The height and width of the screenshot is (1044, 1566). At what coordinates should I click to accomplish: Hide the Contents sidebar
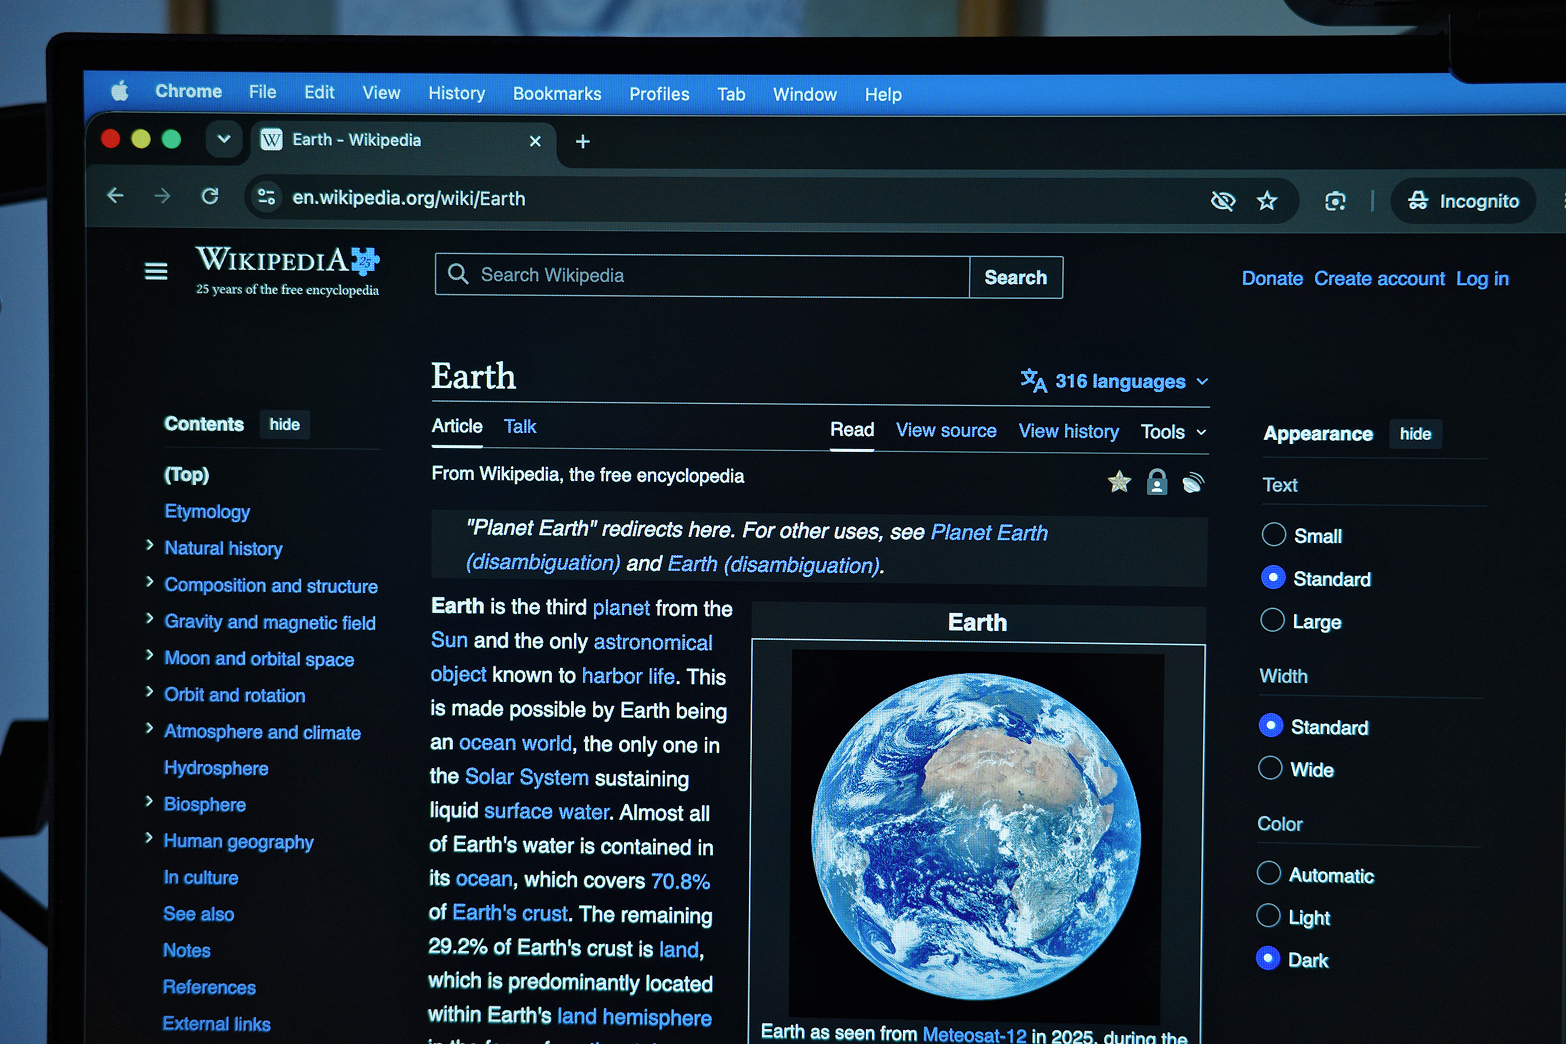pos(285,424)
